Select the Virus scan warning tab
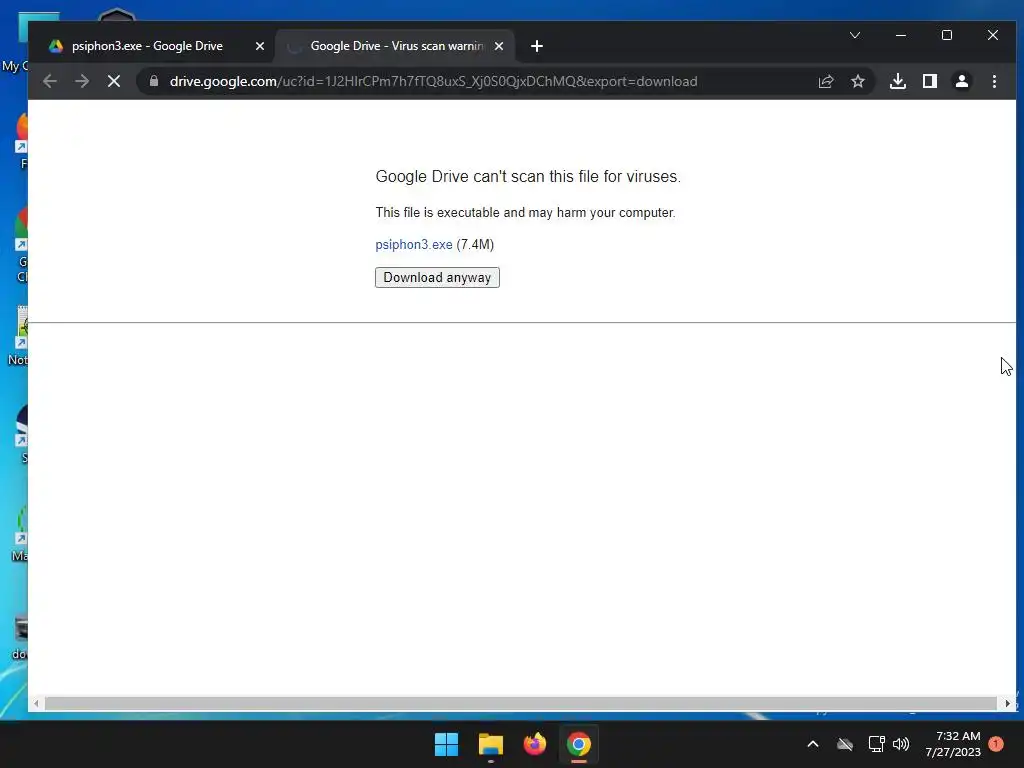 [395, 46]
